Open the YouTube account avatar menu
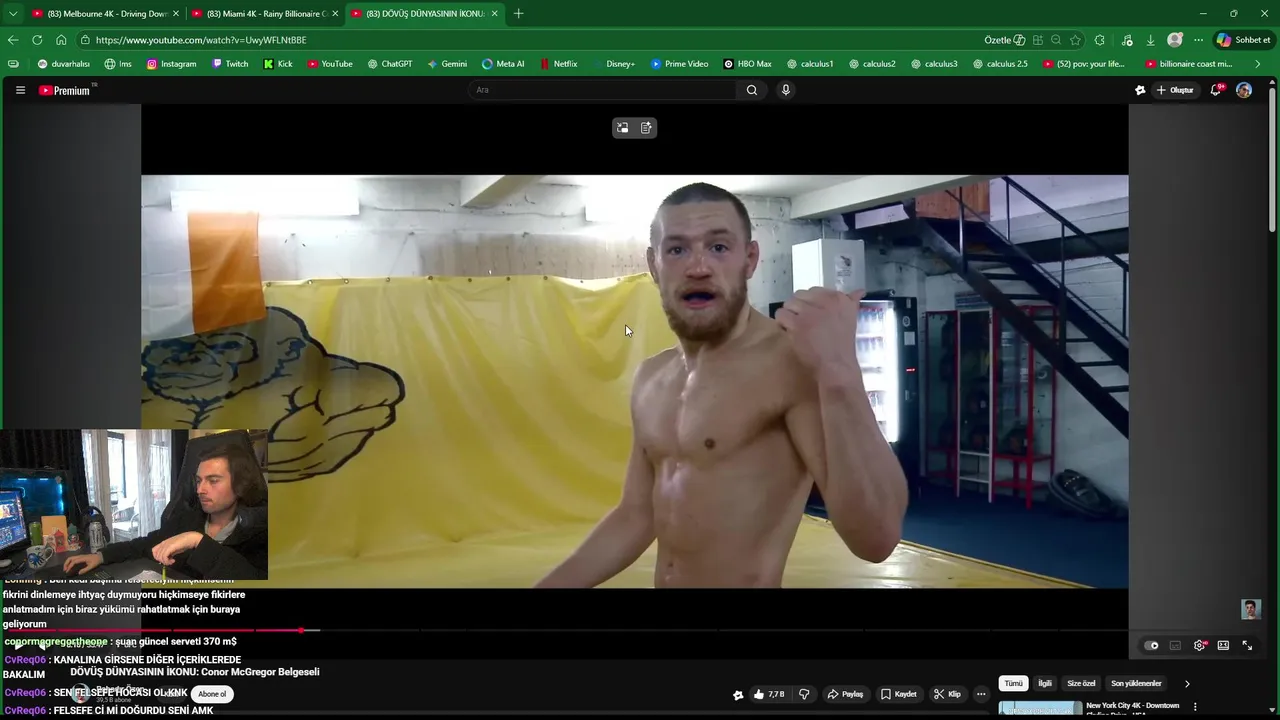This screenshot has height=720, width=1280. tap(1244, 90)
